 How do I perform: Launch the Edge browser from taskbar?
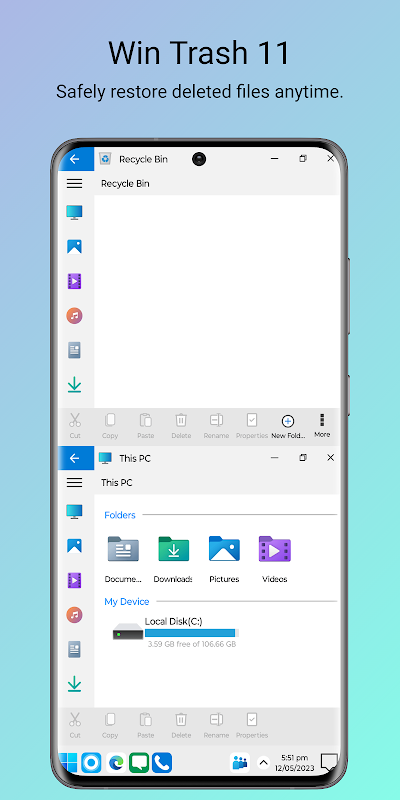116,763
